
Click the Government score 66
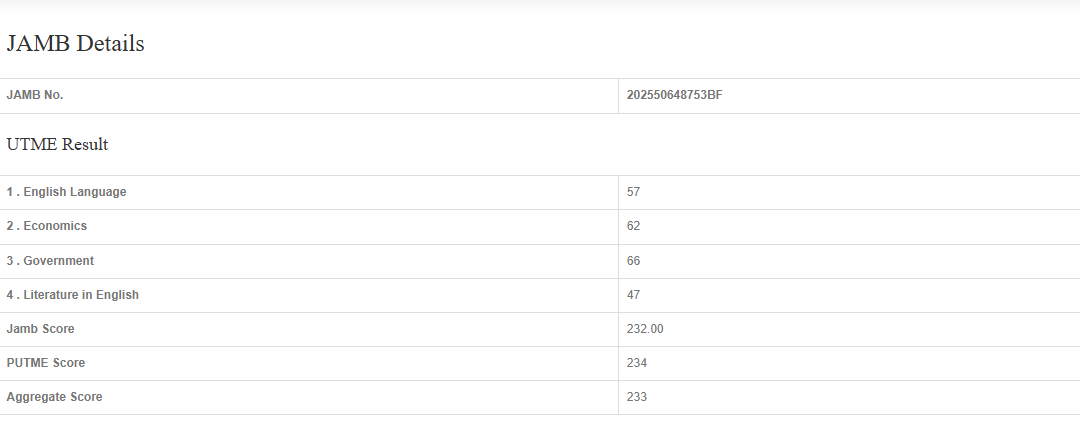[x=634, y=261]
